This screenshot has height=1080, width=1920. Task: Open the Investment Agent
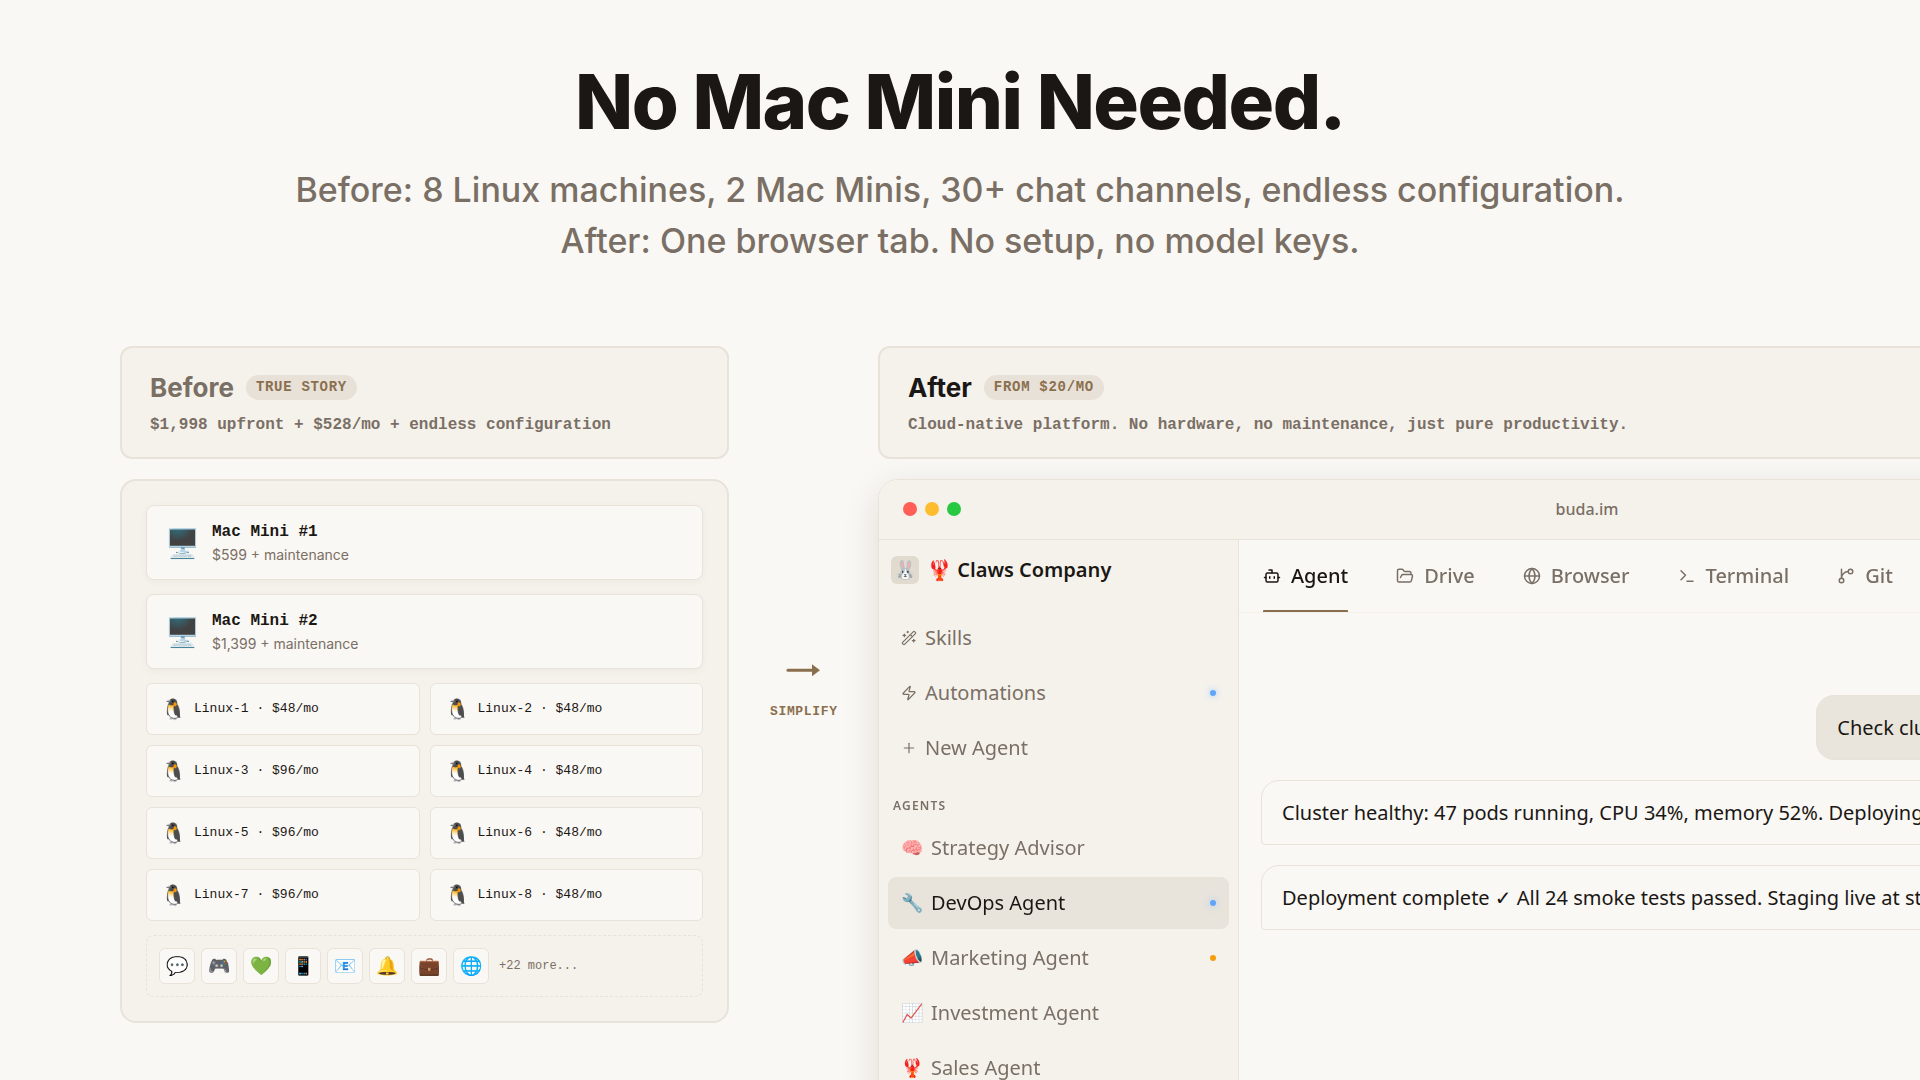tap(1013, 1013)
